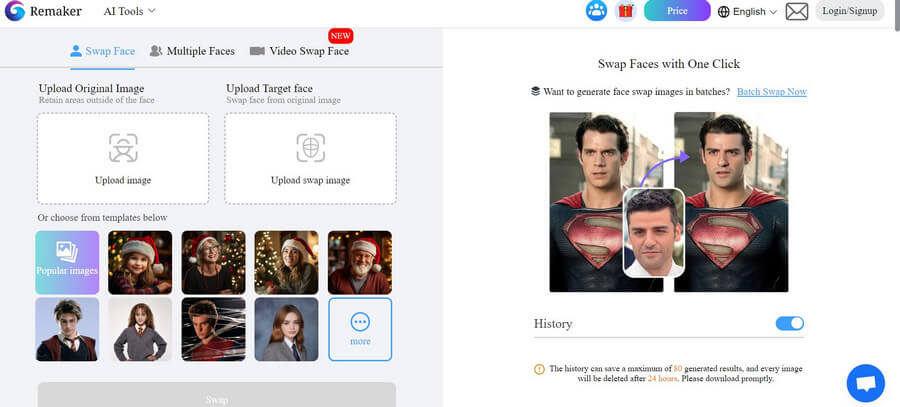The width and height of the screenshot is (900, 407).
Task: Select the girl in grey school sweater template
Action: [140, 329]
